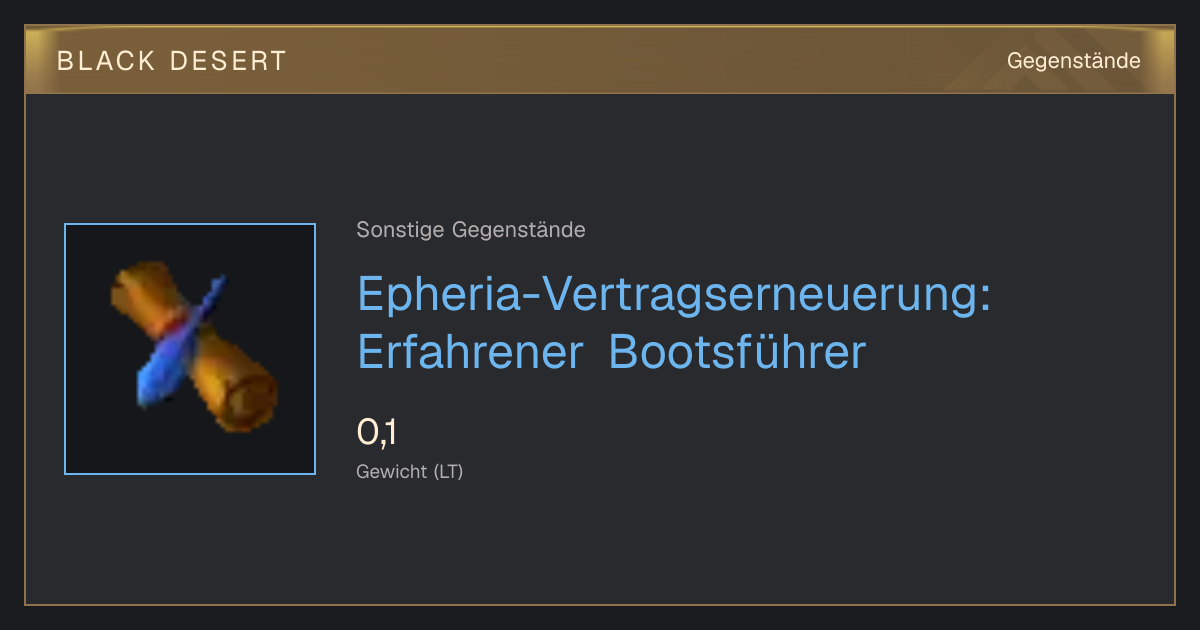Click Gegenstände in the Sonstige Gegenstände label

(x=519, y=230)
